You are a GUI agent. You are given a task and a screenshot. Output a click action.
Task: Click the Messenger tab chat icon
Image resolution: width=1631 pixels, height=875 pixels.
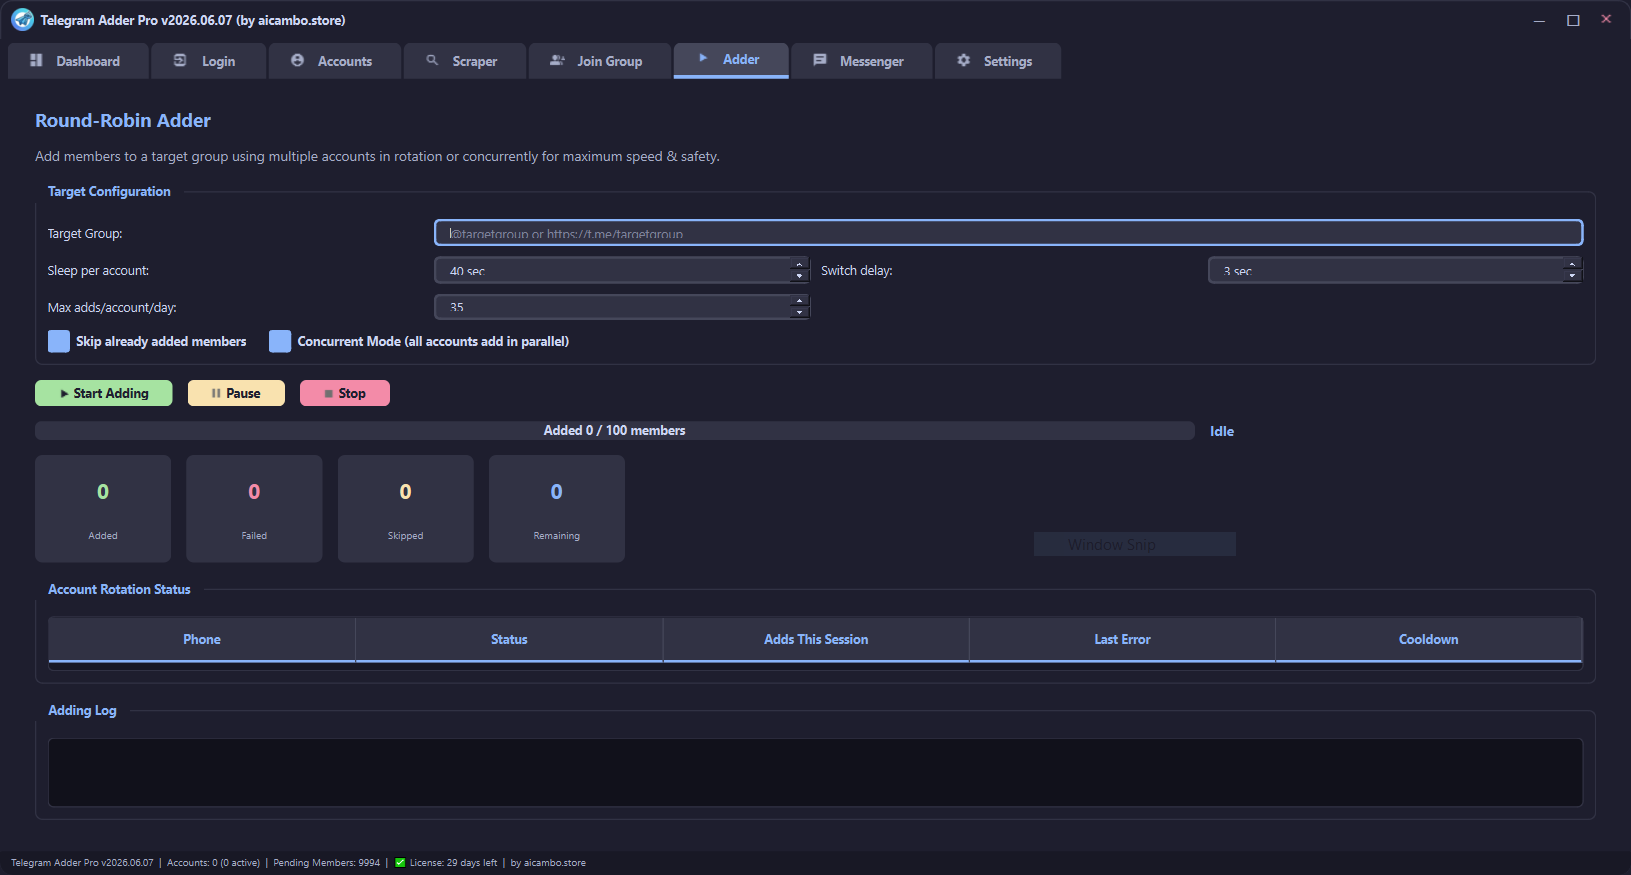tap(820, 60)
